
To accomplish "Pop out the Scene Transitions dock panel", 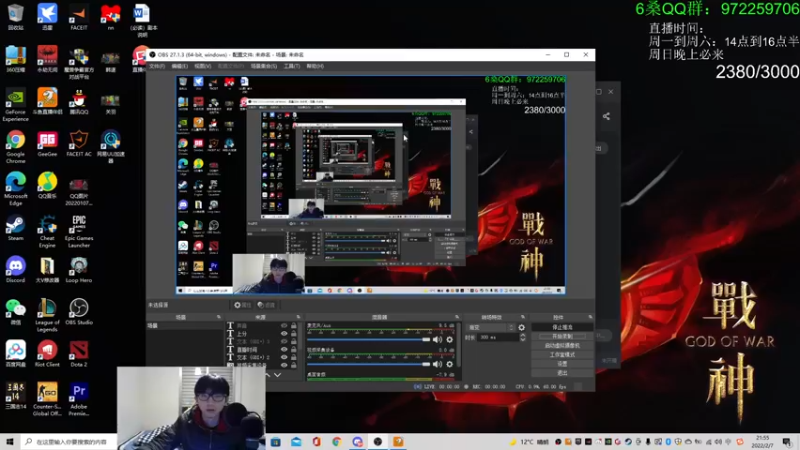I will tap(523, 317).
